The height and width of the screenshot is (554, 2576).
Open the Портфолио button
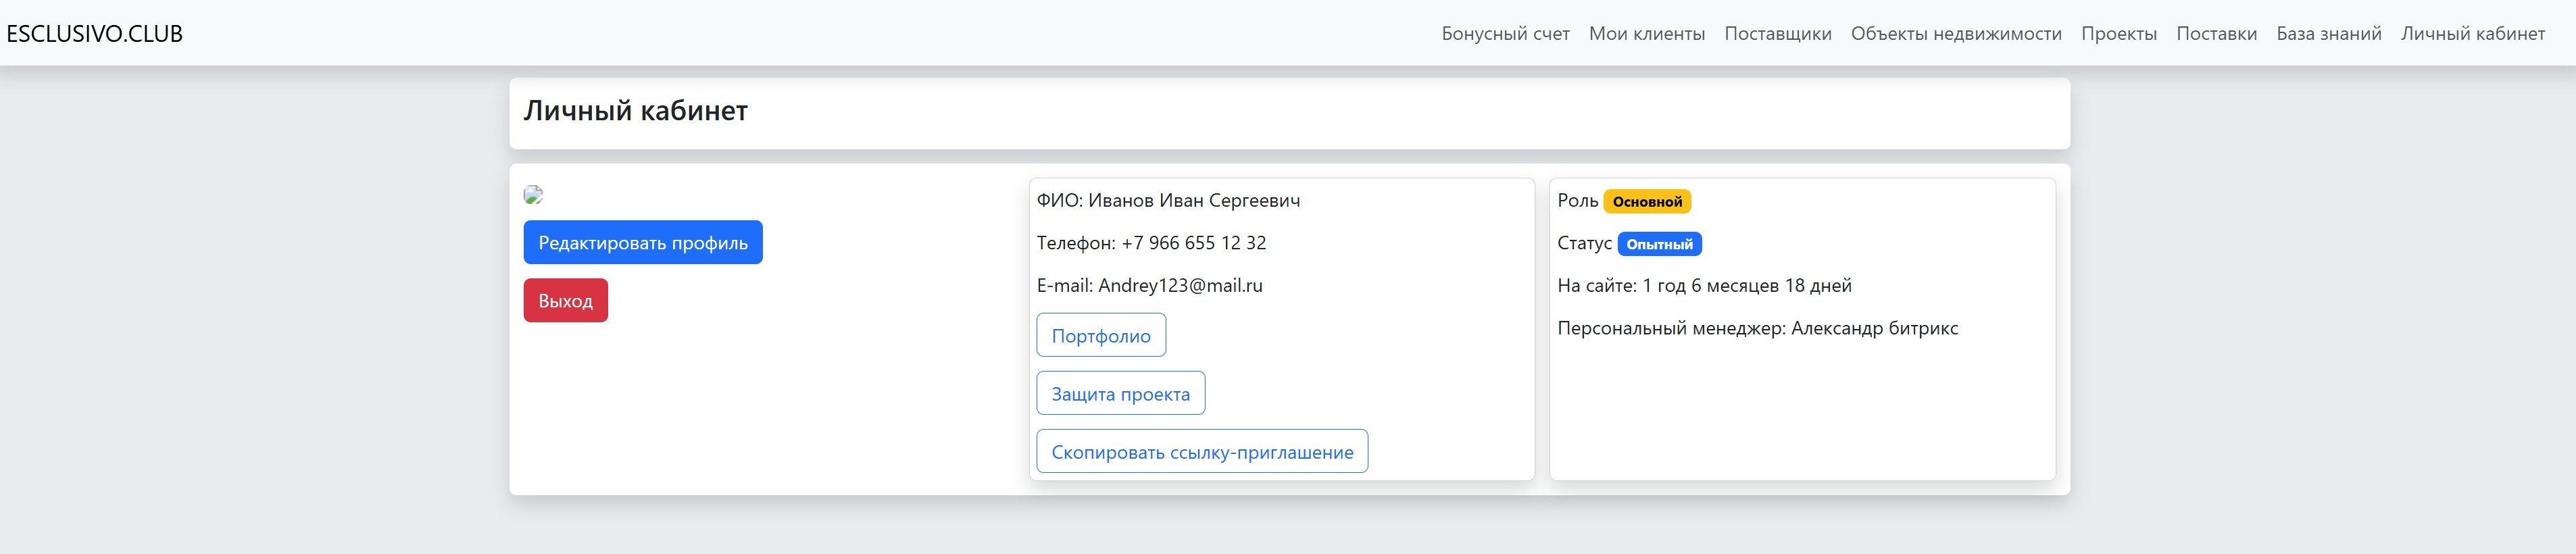click(1100, 336)
